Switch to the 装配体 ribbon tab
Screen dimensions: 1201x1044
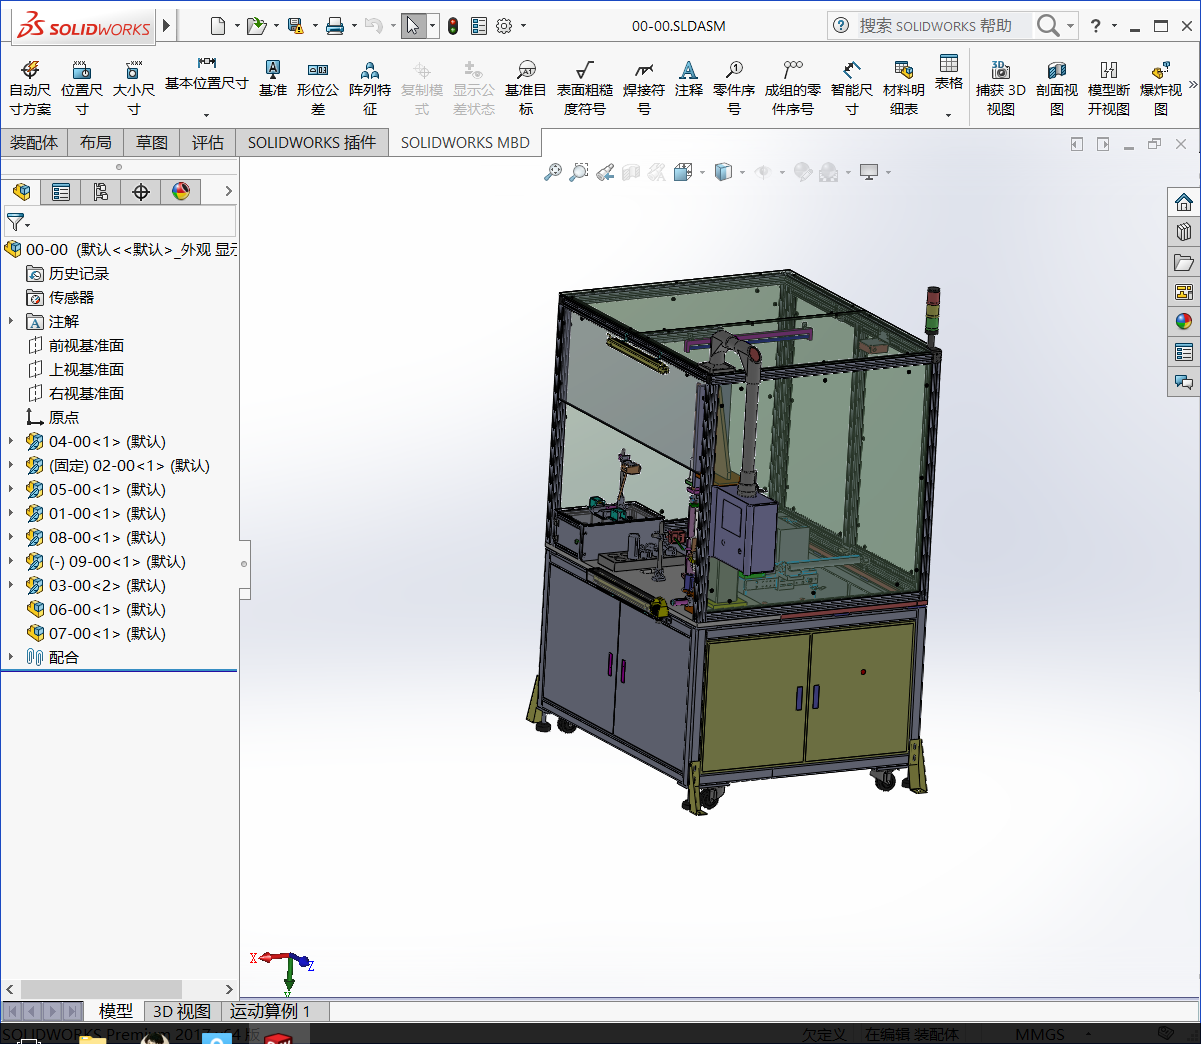coord(34,143)
